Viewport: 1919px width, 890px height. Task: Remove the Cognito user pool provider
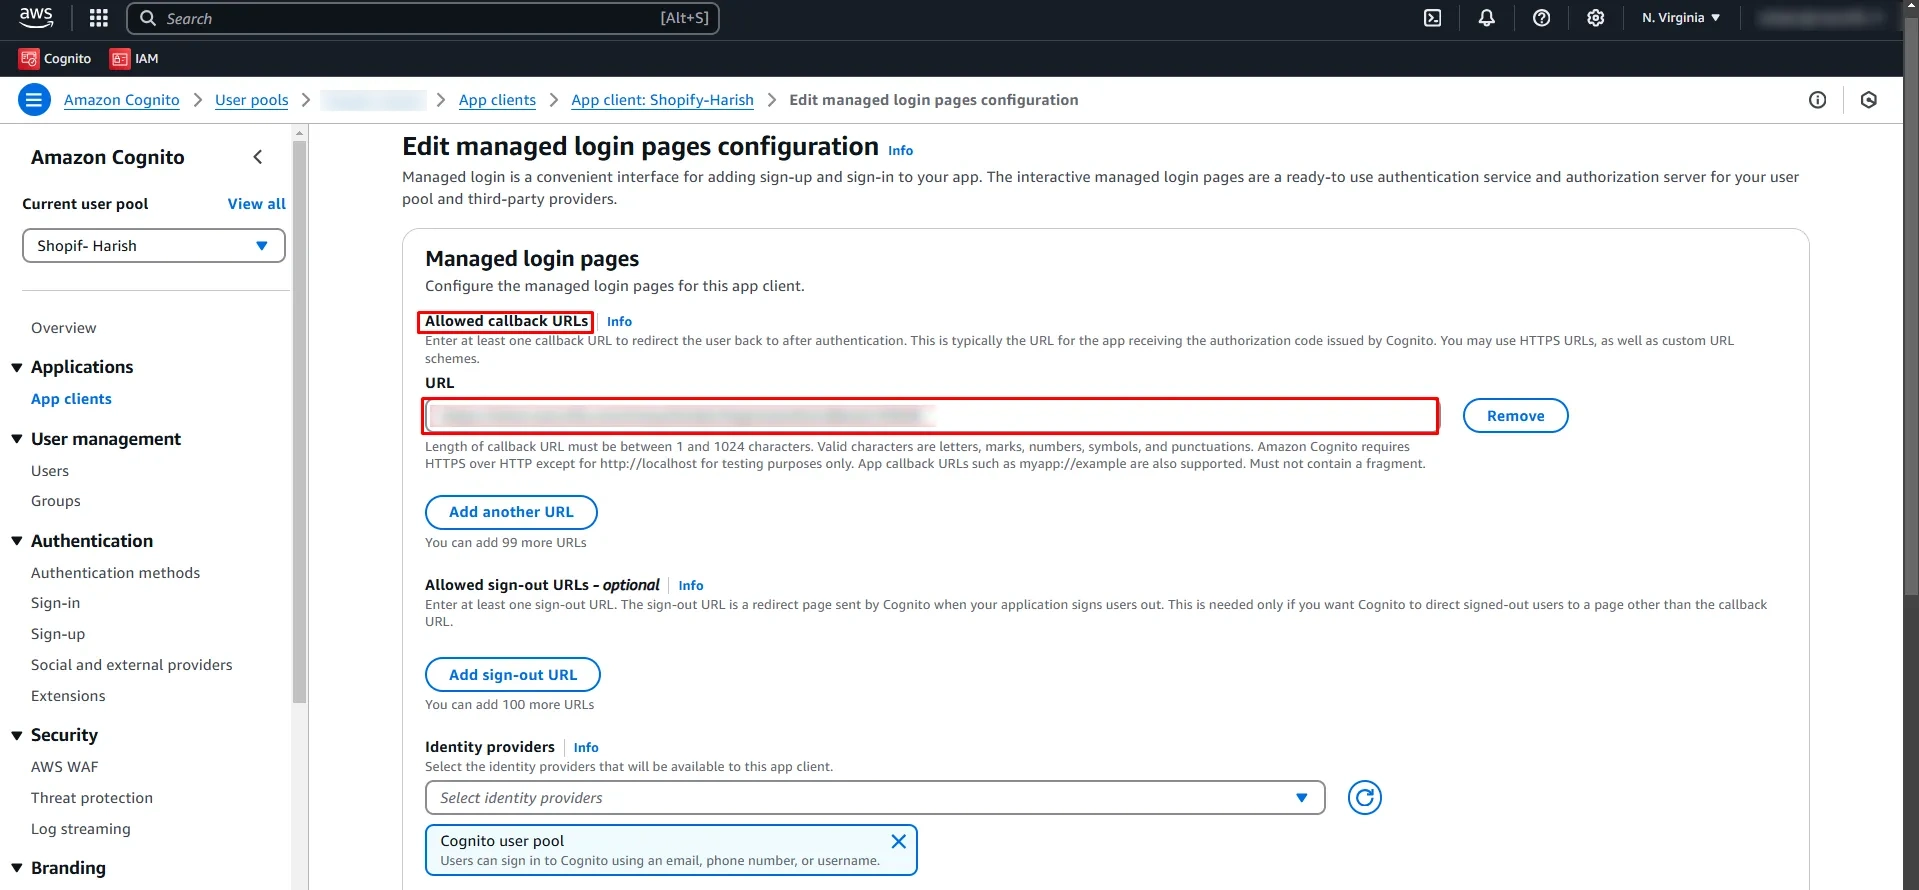point(898,841)
